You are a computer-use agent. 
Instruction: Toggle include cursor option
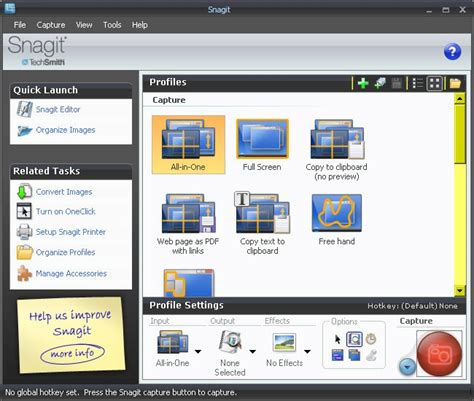pyautogui.click(x=338, y=339)
